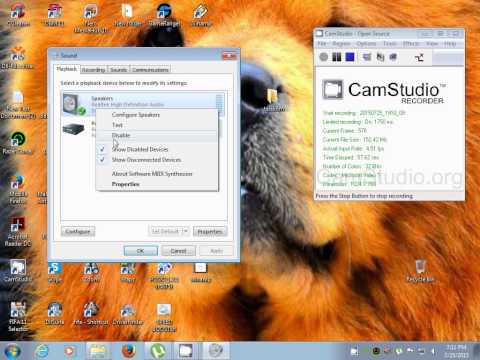Click the Screen Annotations icon in CamStudio toolbar

[x=380, y=57]
